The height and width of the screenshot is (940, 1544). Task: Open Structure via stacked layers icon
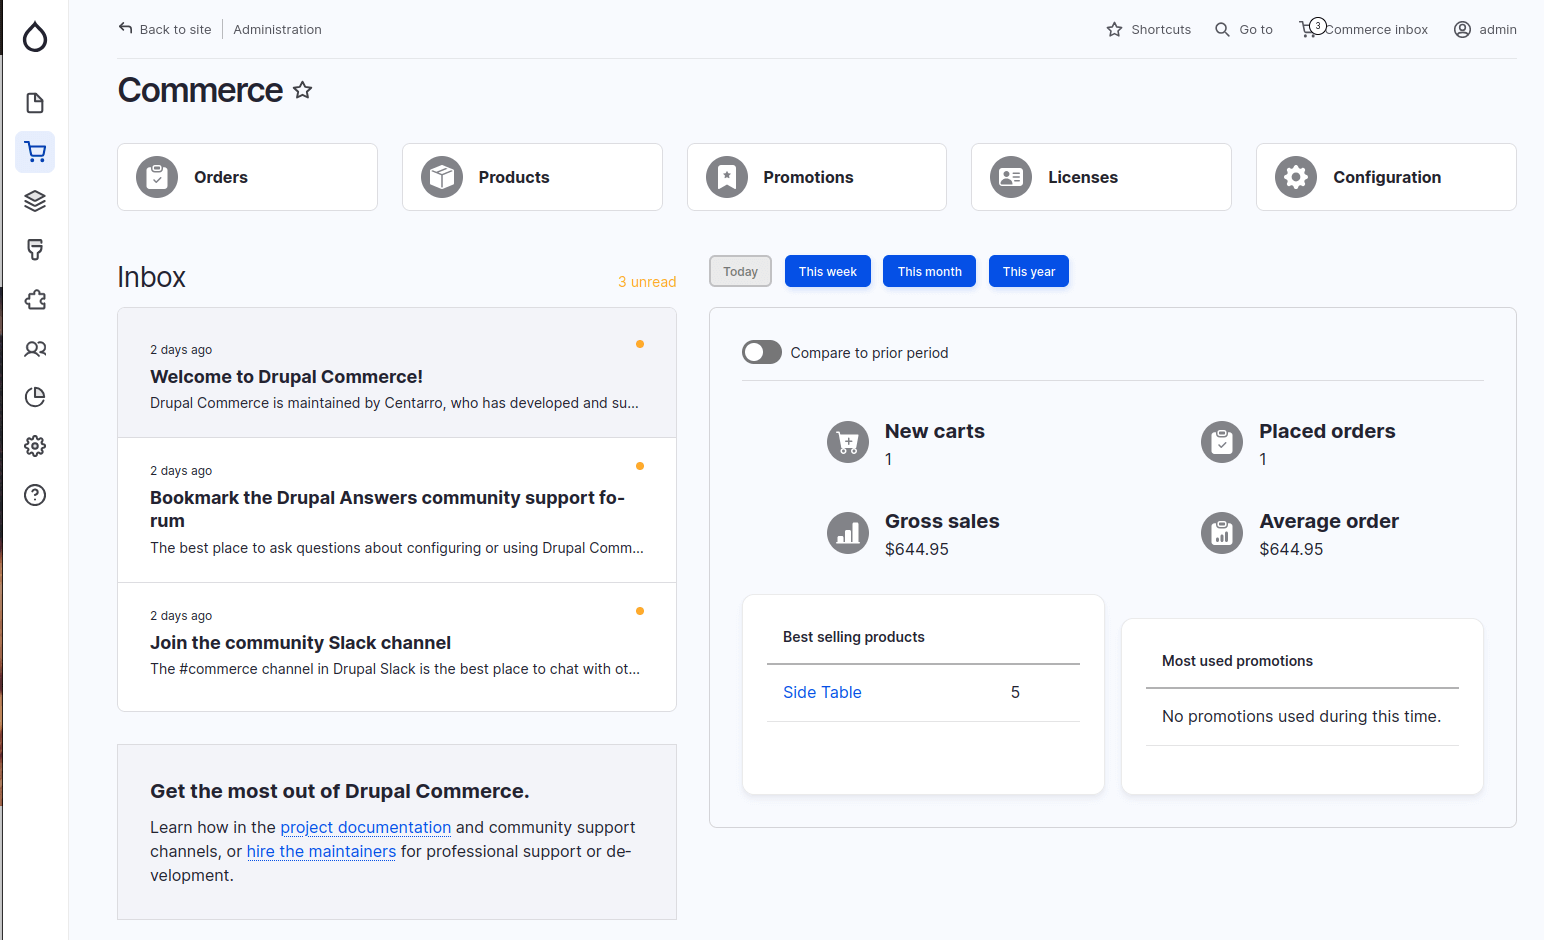(35, 201)
